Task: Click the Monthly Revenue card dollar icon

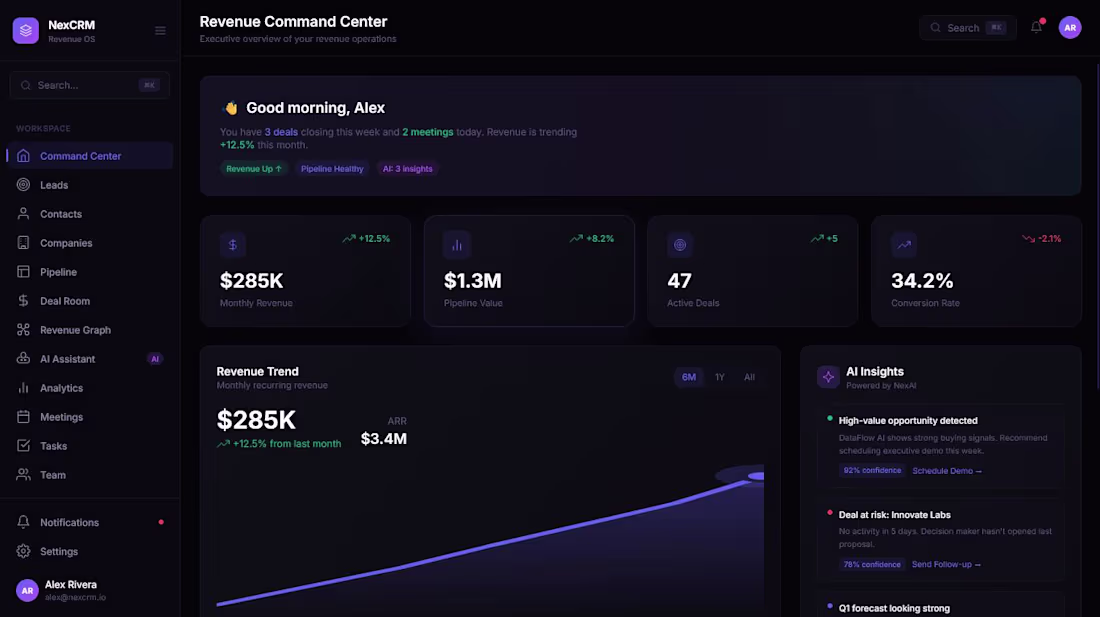Action: pyautogui.click(x=233, y=245)
